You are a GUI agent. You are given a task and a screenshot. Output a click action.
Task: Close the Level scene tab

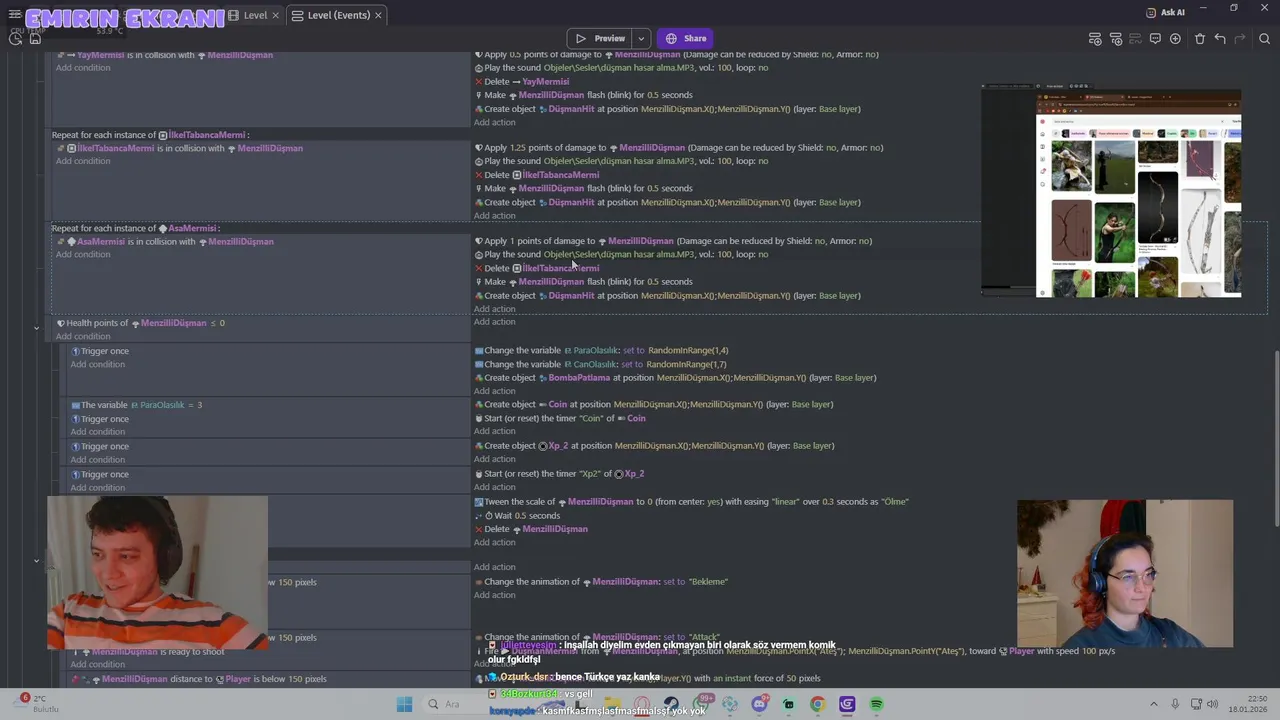pos(275,15)
